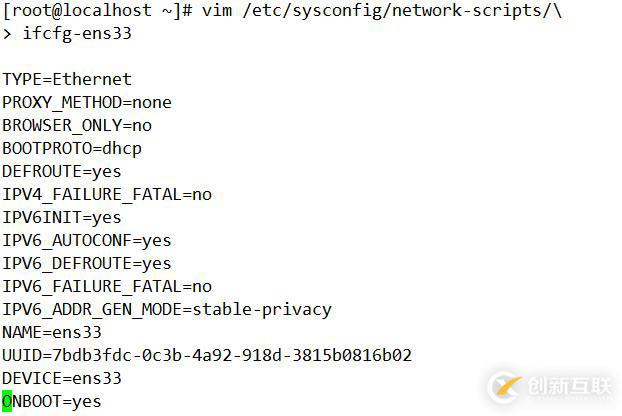Click the BROWSER_ONLY=no line

[x=77, y=125]
